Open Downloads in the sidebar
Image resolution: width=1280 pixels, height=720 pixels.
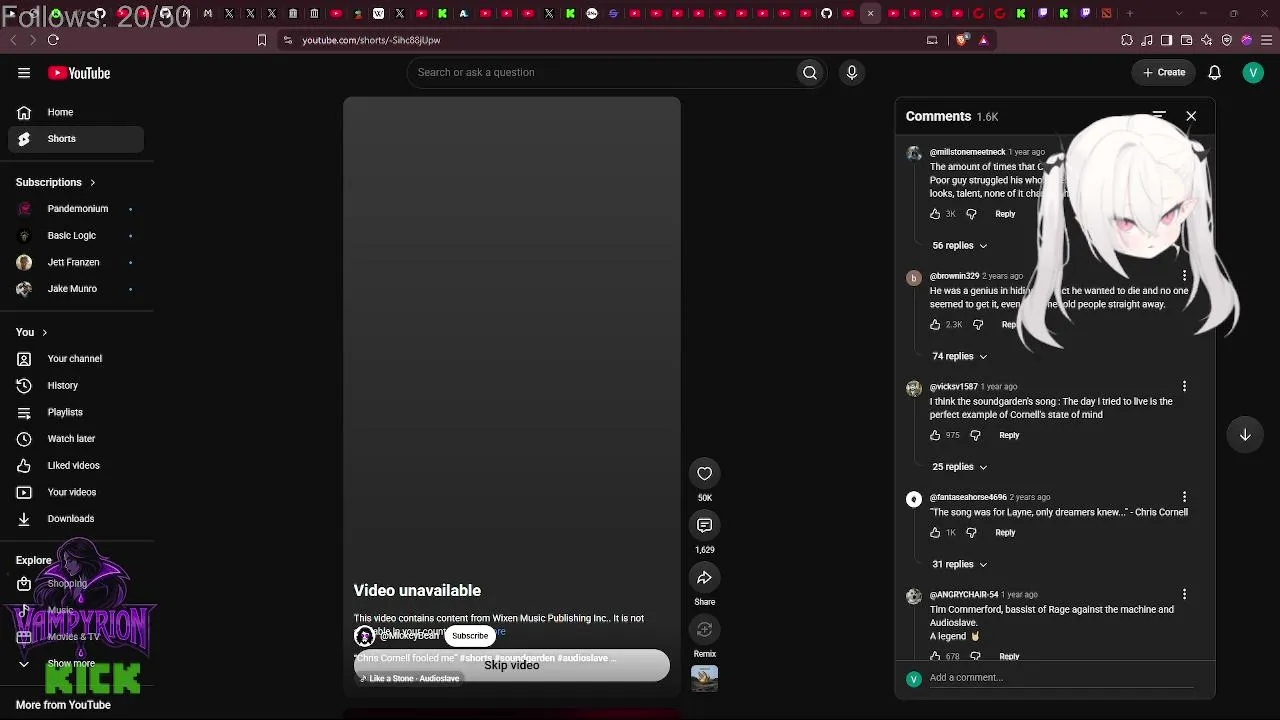coord(76,519)
